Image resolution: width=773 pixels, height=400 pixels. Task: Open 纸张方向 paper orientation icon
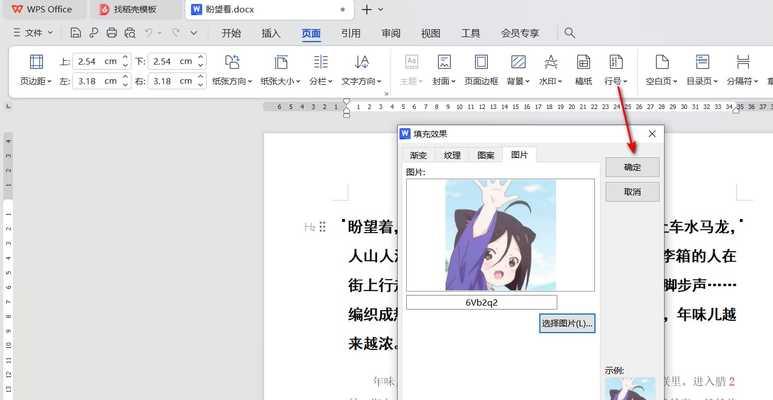(232, 62)
